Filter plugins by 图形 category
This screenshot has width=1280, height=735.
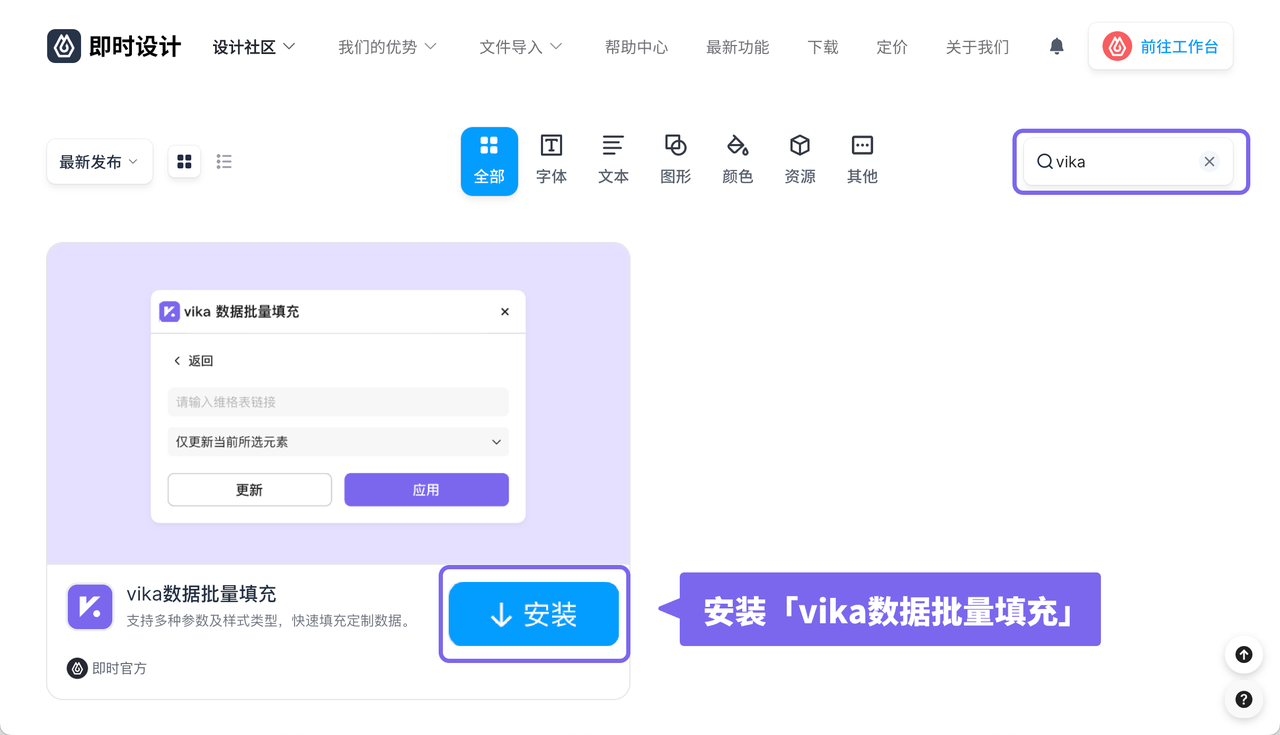pyautogui.click(x=675, y=160)
